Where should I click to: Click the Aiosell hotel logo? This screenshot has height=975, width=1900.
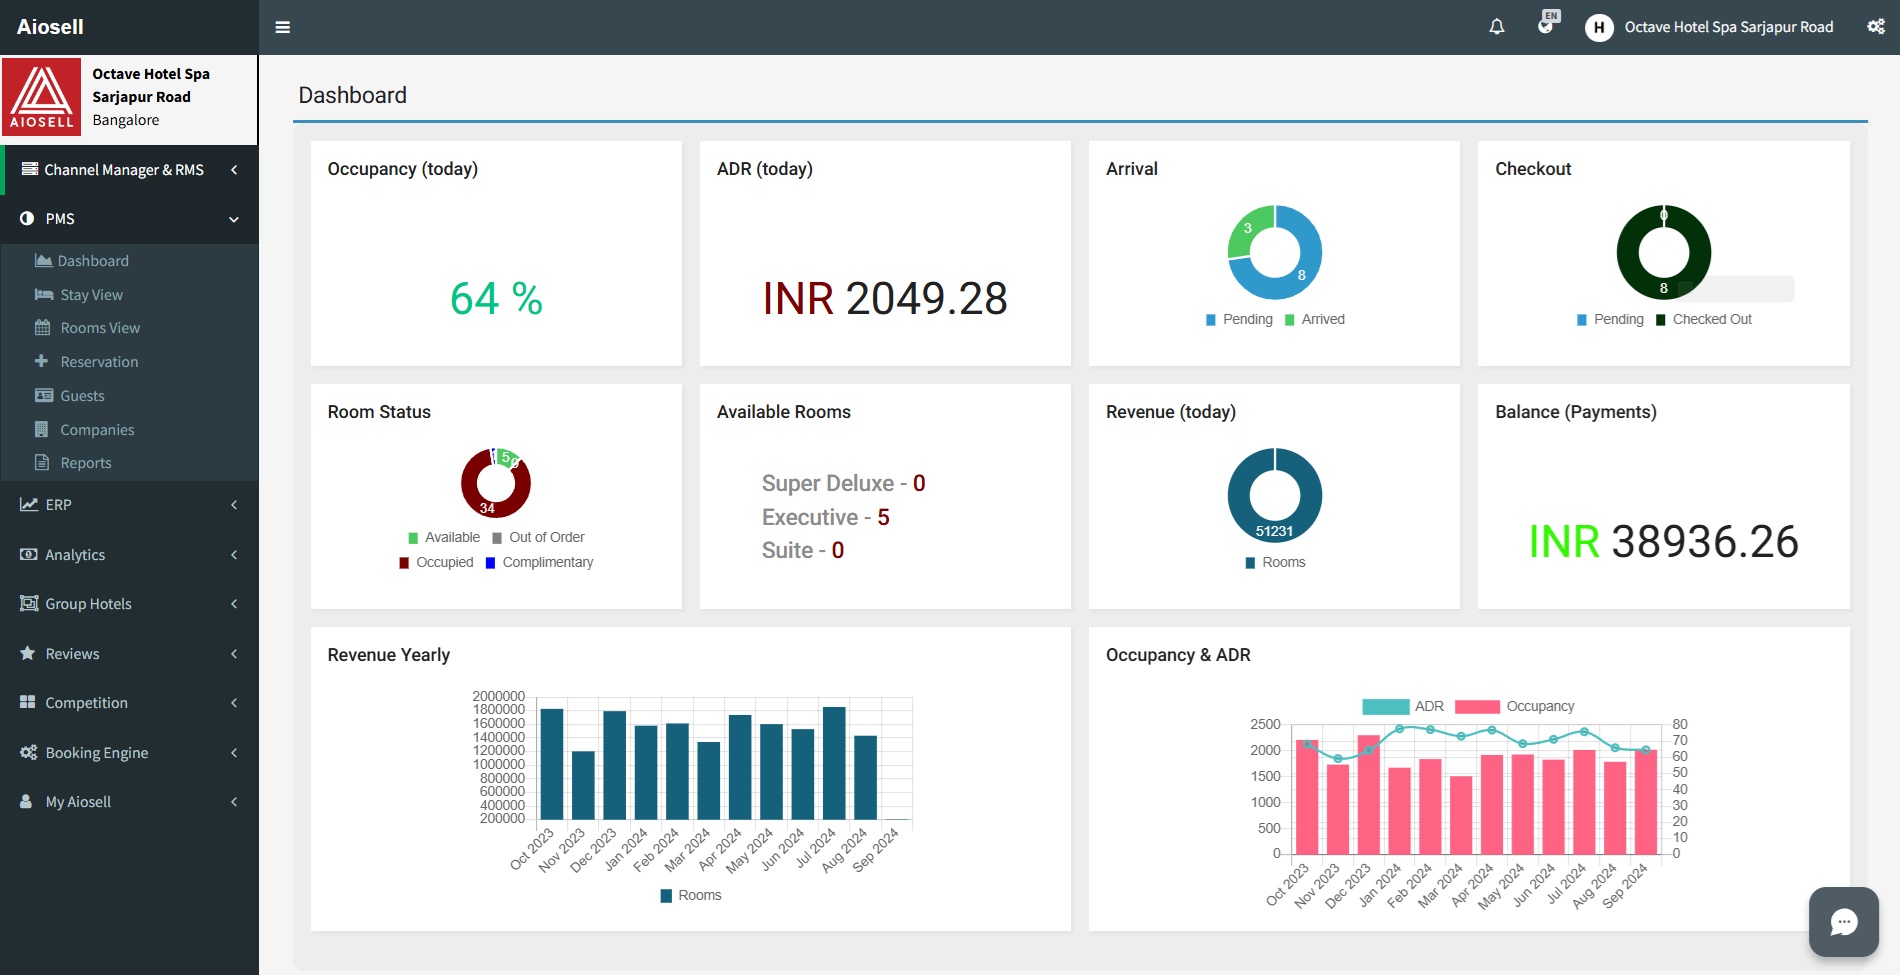point(42,97)
